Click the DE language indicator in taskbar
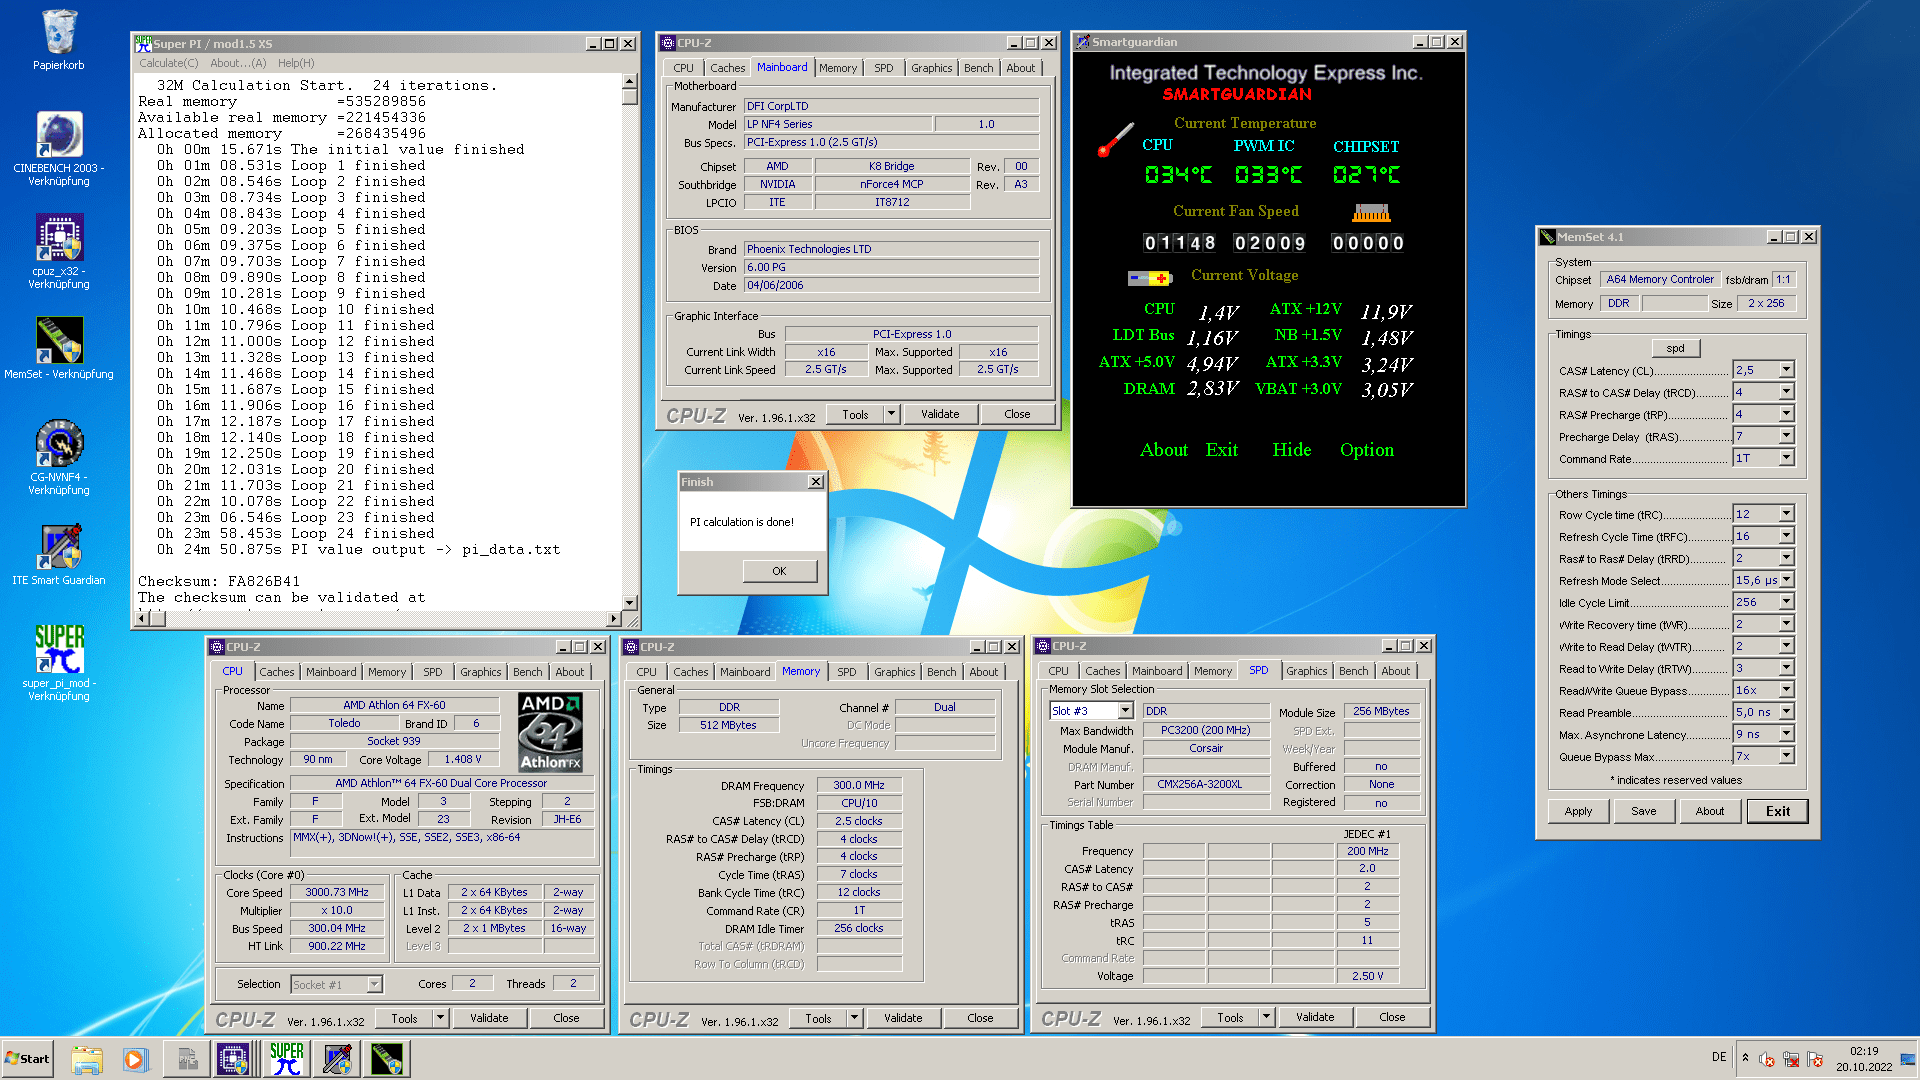Viewport: 1920px width, 1080px height. point(1718,1057)
